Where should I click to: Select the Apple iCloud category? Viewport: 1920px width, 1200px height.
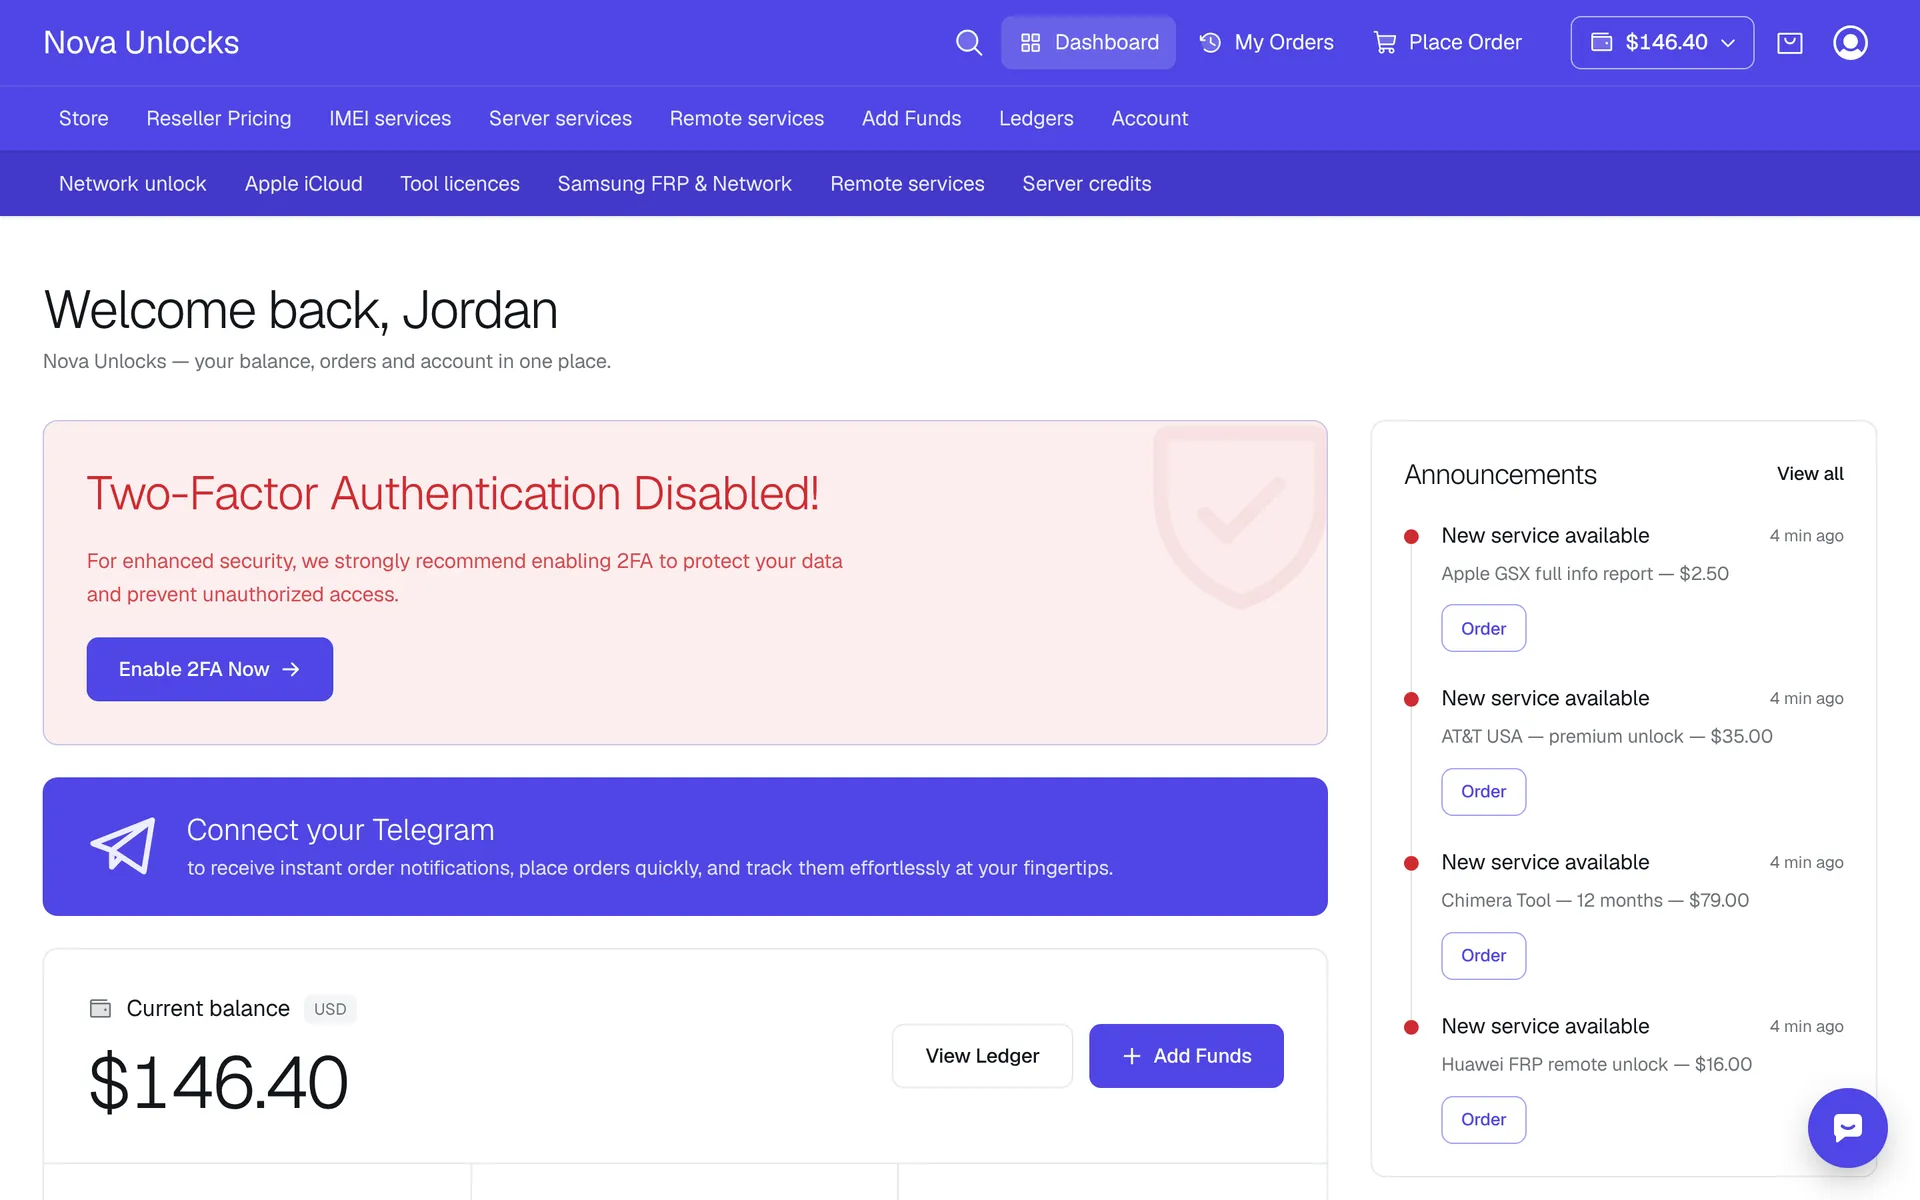tap(304, 184)
